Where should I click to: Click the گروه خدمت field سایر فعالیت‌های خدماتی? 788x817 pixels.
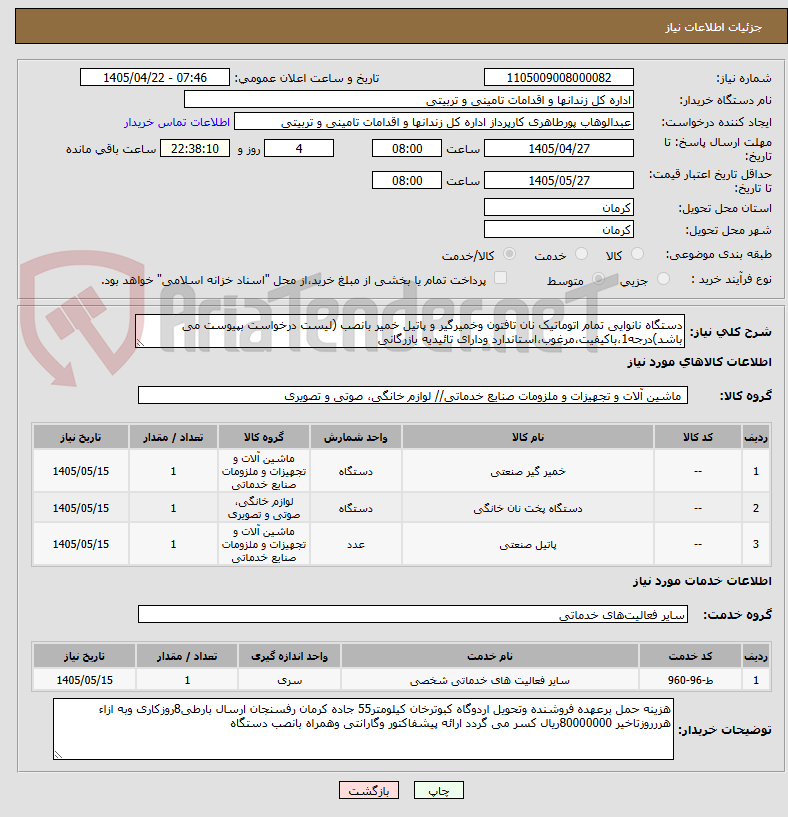[x=413, y=614]
